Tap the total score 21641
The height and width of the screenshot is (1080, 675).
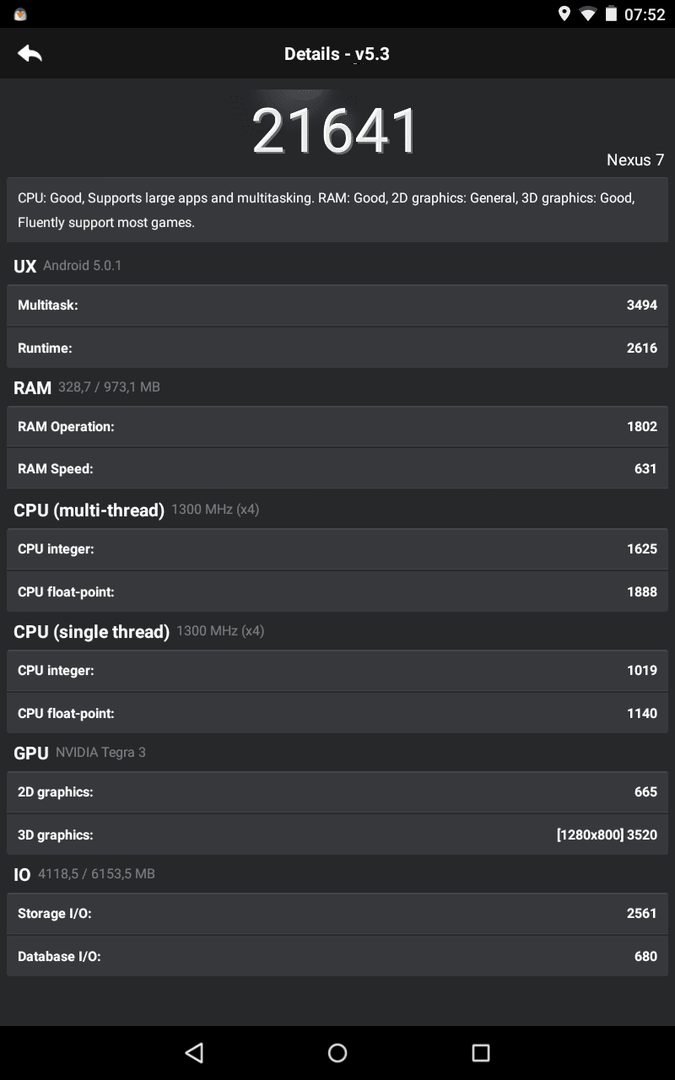(x=335, y=130)
